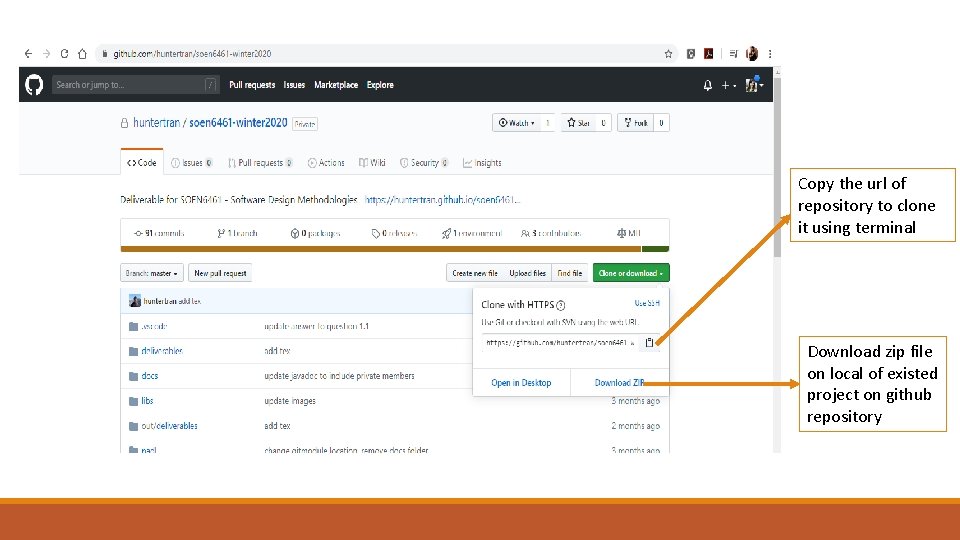Open GitHub notifications bell
The image size is (960, 540).
tap(707, 85)
